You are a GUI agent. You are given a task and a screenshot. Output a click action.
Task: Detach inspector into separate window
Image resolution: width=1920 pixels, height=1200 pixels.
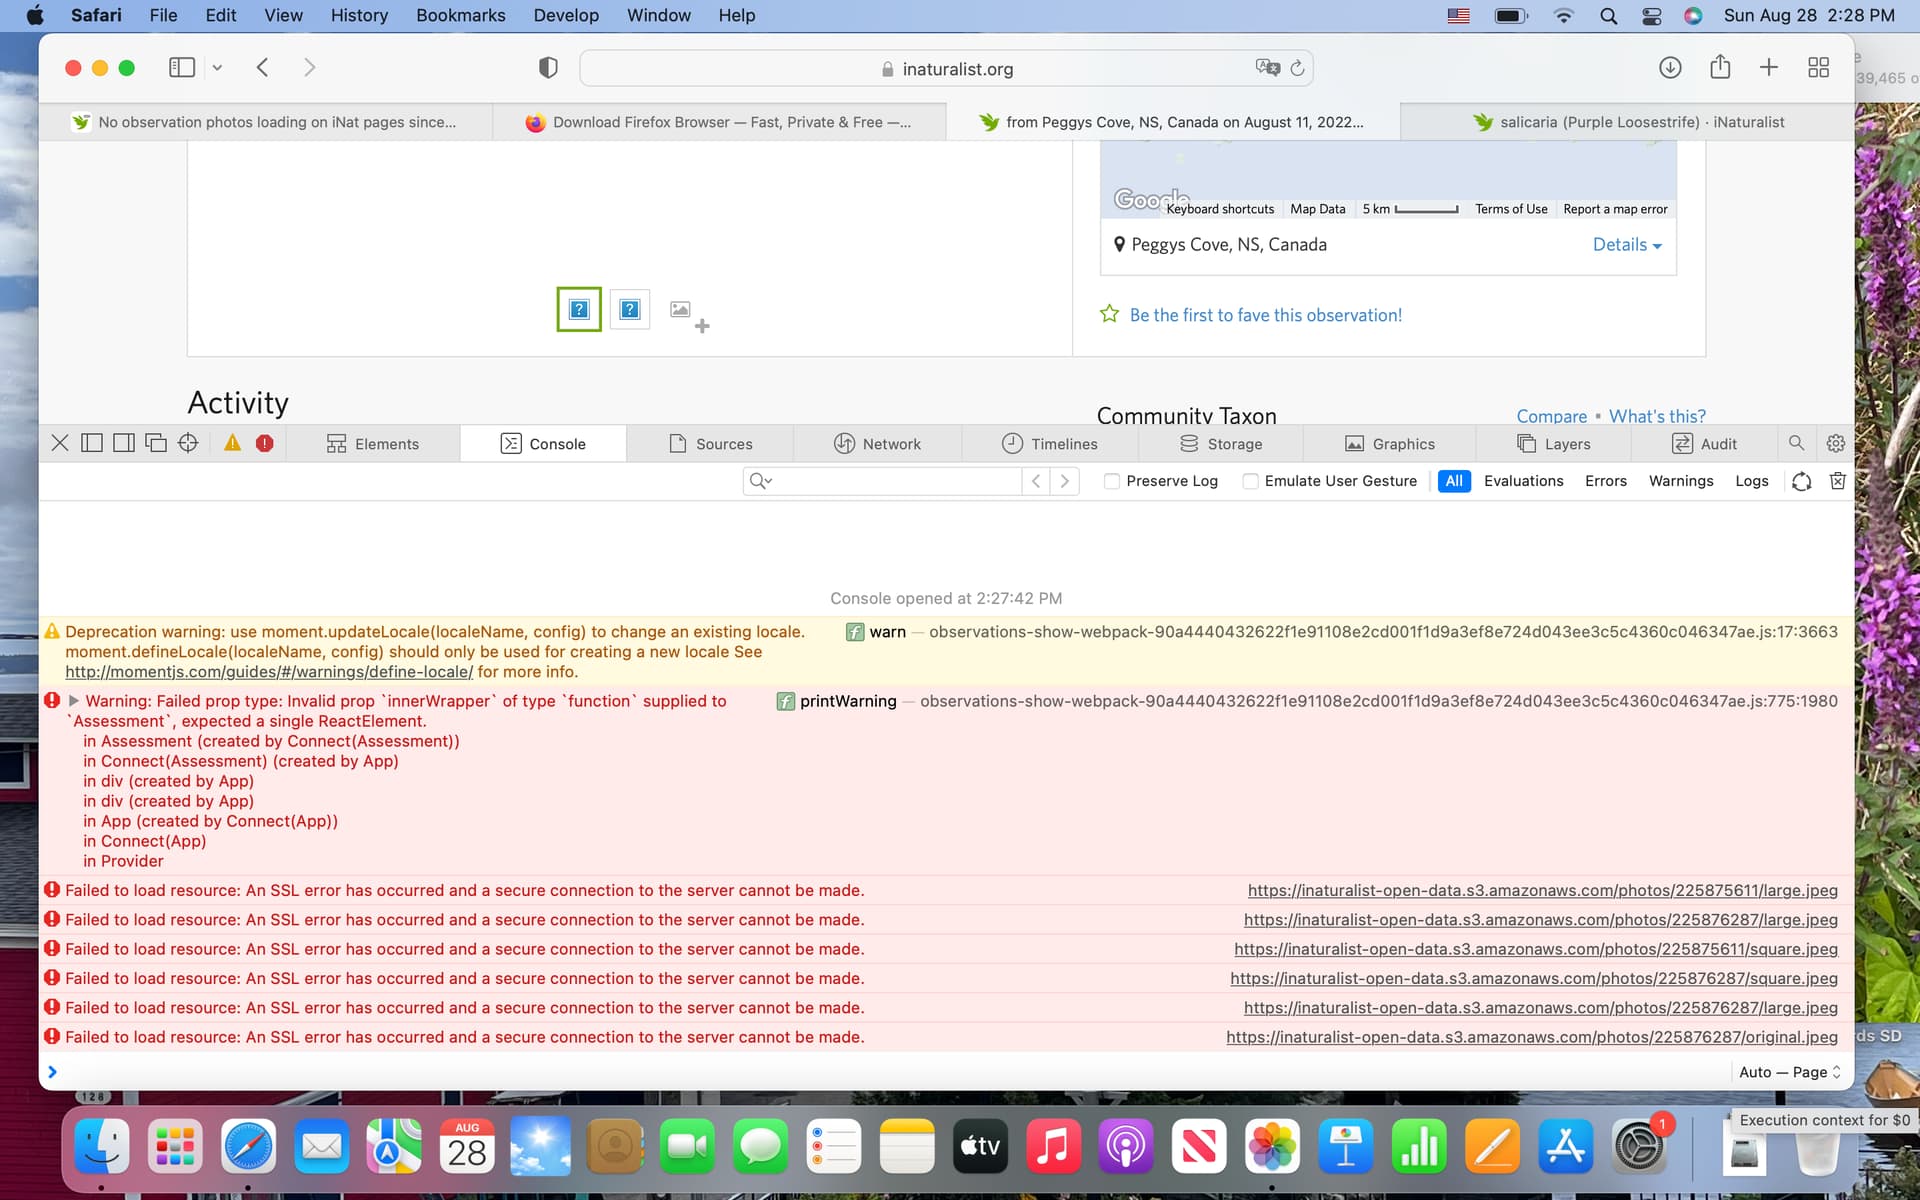pyautogui.click(x=156, y=443)
